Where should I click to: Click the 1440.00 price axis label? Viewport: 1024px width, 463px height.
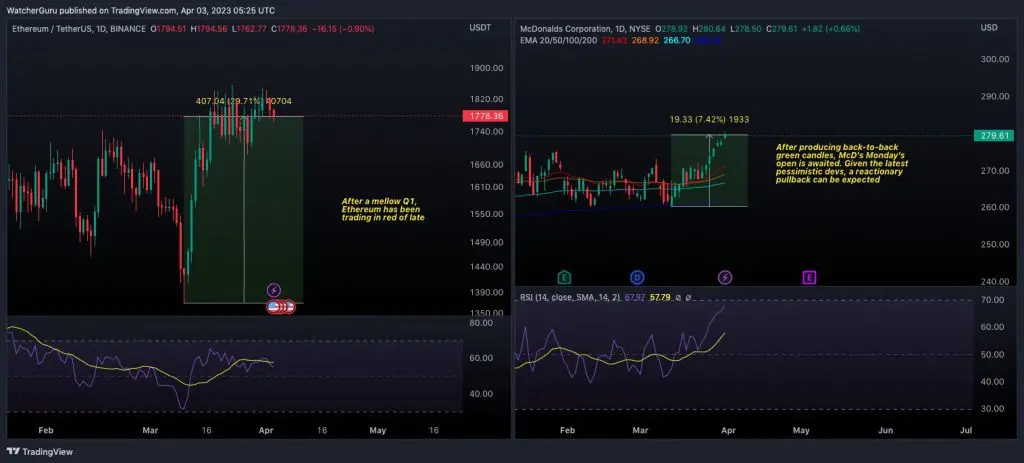pos(487,267)
